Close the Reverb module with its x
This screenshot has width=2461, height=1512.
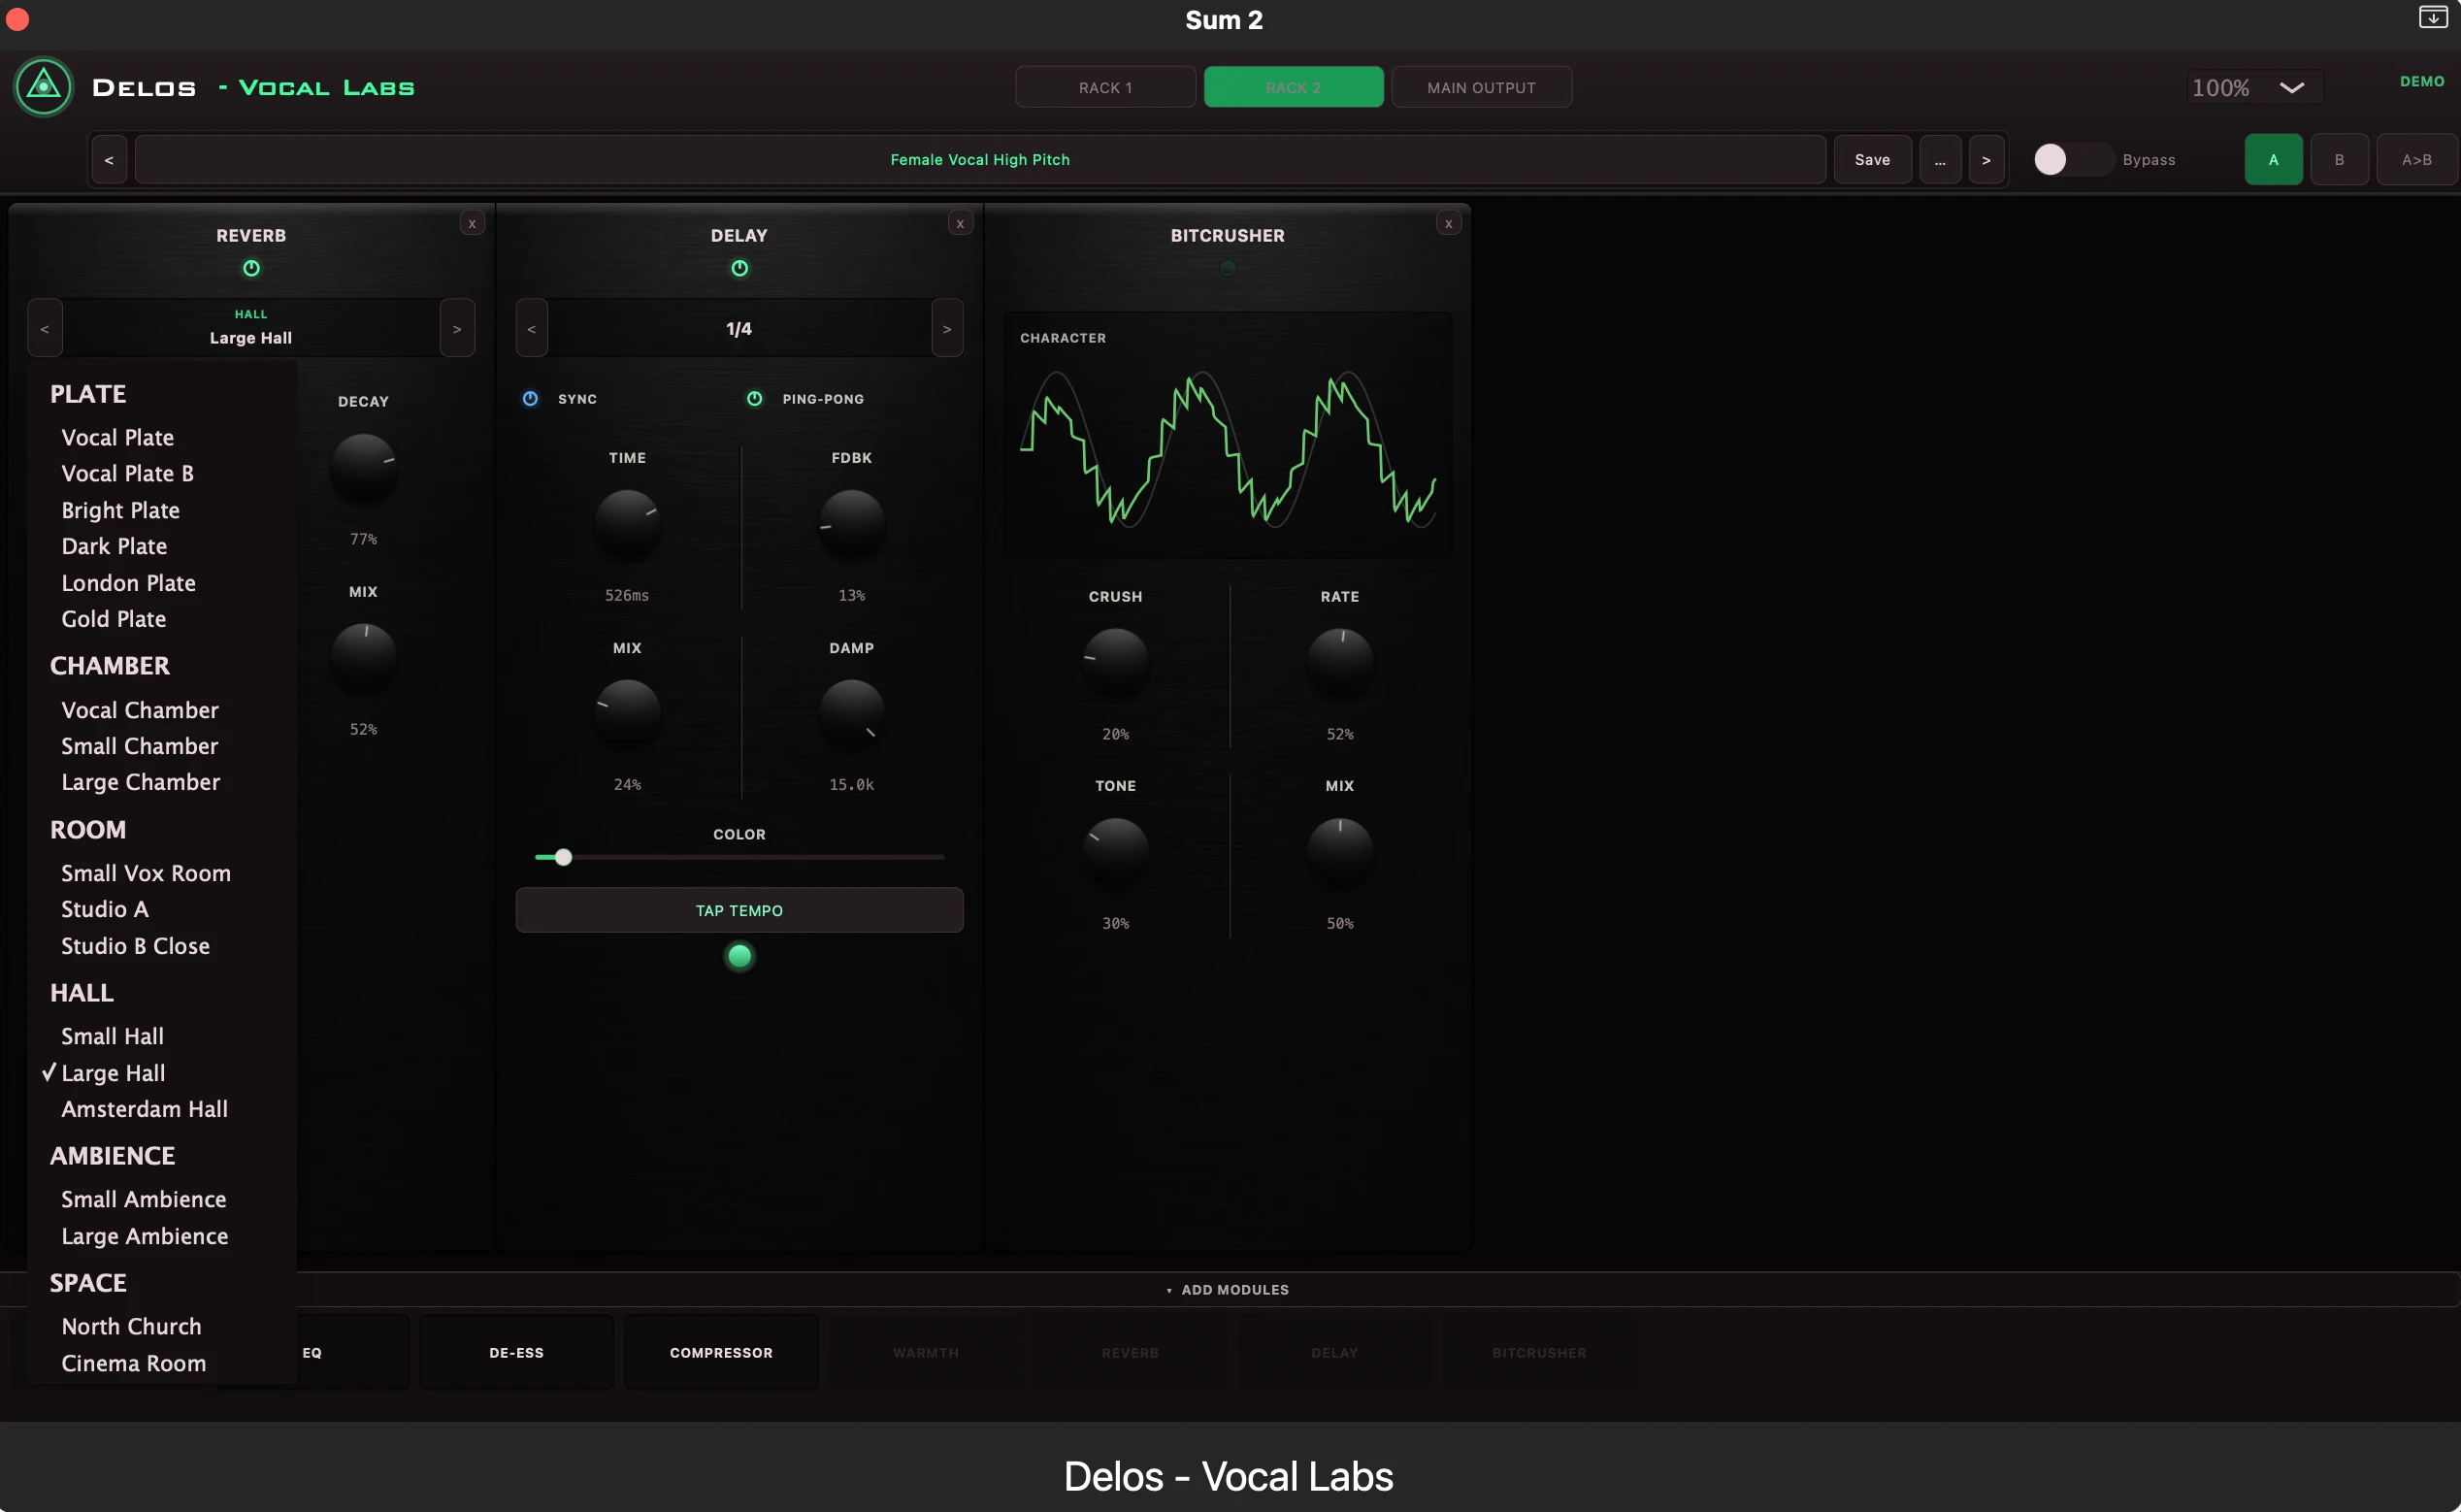pos(472,223)
